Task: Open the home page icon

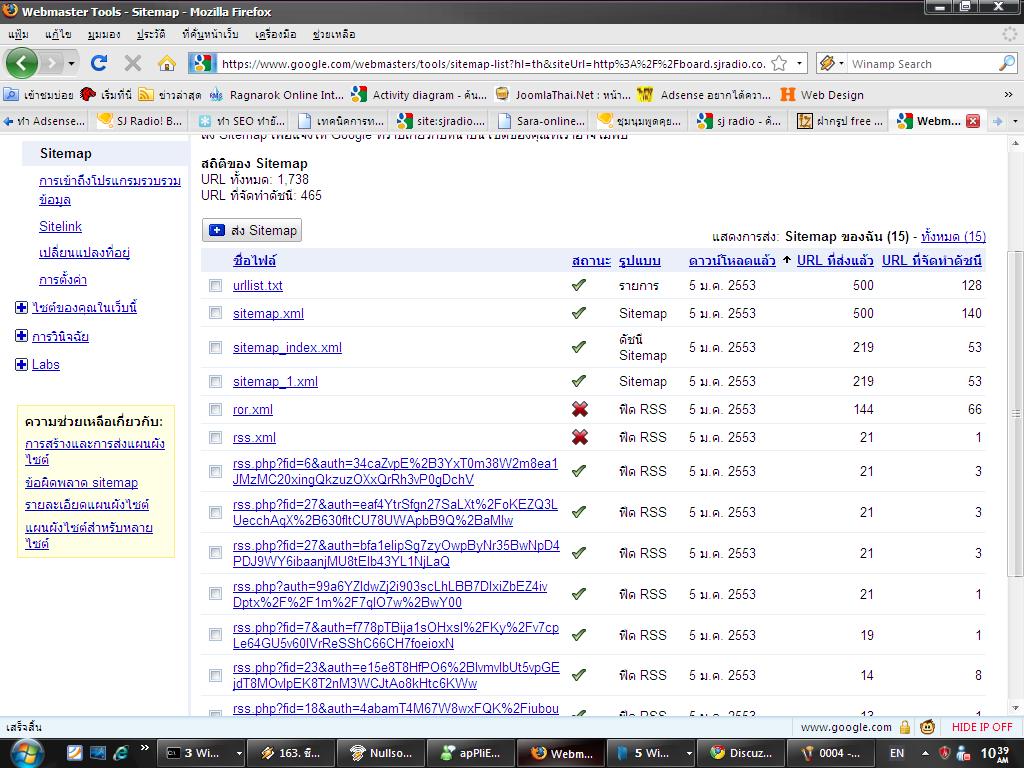Action: [167, 63]
